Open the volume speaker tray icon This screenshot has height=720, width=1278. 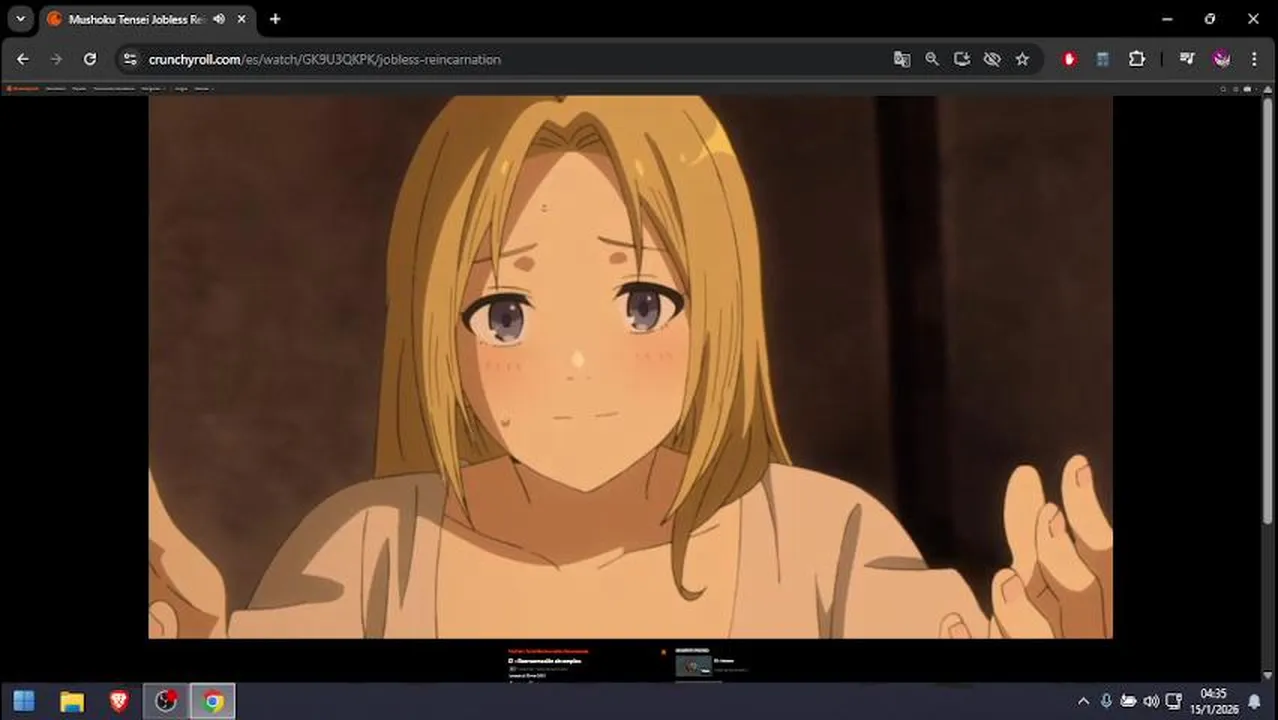click(1151, 701)
